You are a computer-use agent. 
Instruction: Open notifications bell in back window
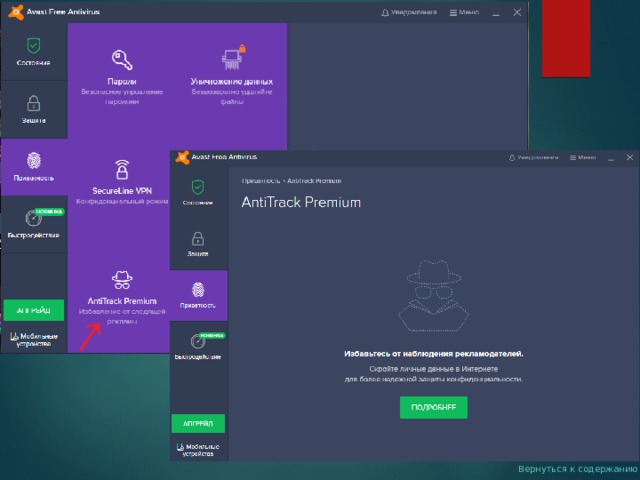(409, 13)
